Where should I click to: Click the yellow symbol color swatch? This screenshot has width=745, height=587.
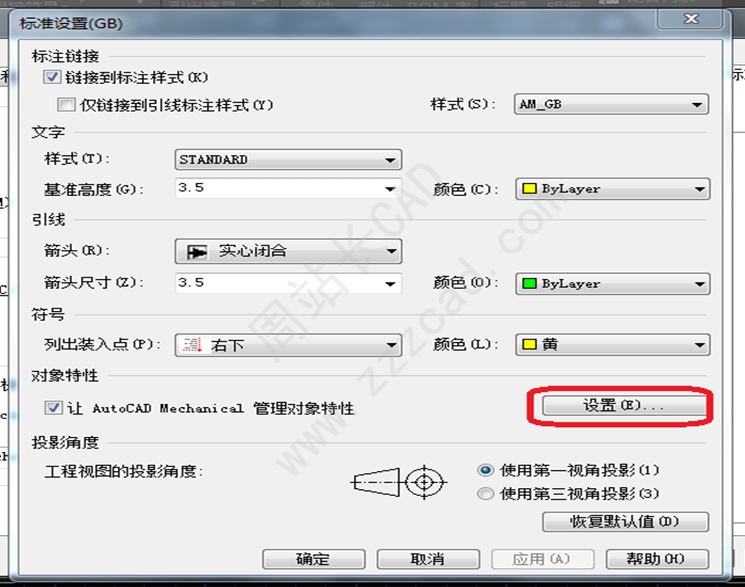[x=529, y=344]
